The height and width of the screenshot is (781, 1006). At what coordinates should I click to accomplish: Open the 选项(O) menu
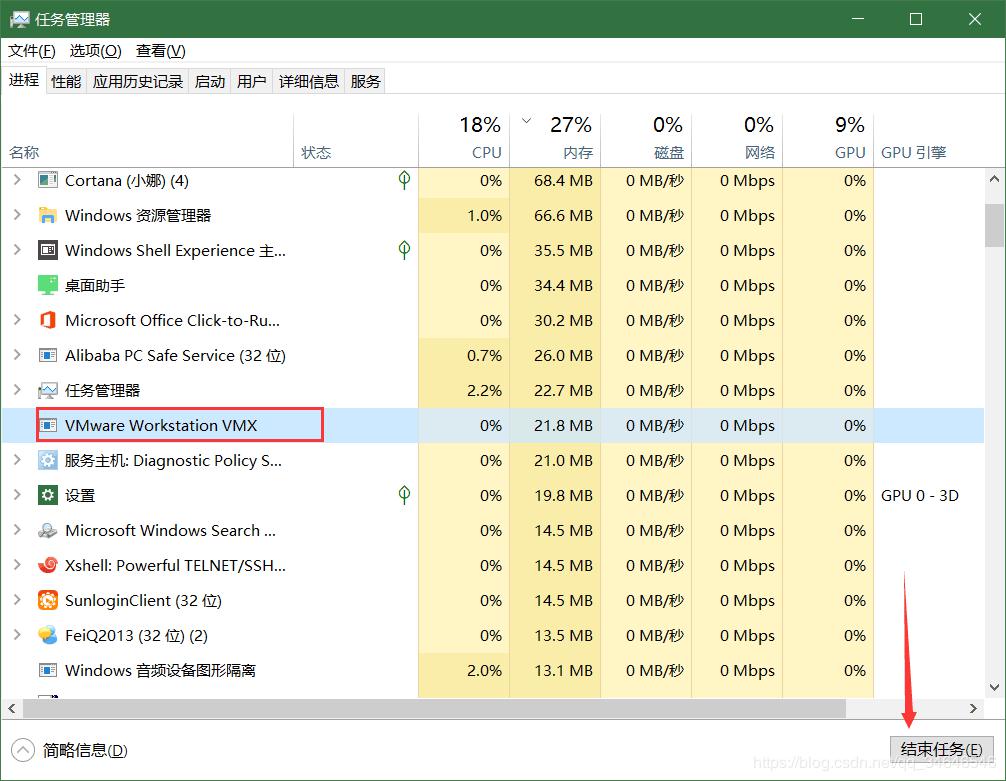(x=96, y=51)
